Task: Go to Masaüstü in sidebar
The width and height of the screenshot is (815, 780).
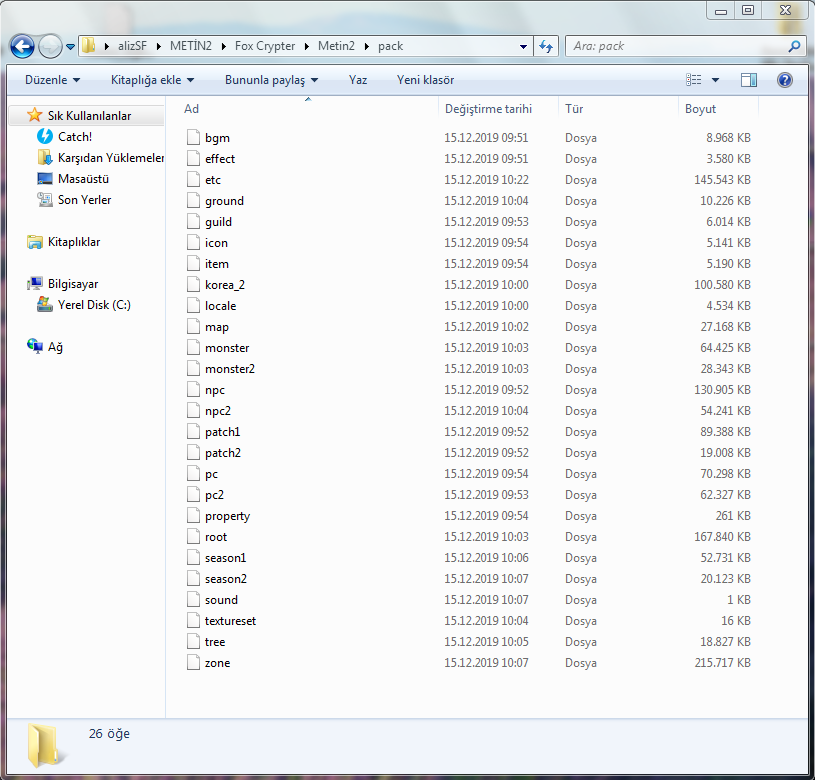Action: (83, 179)
